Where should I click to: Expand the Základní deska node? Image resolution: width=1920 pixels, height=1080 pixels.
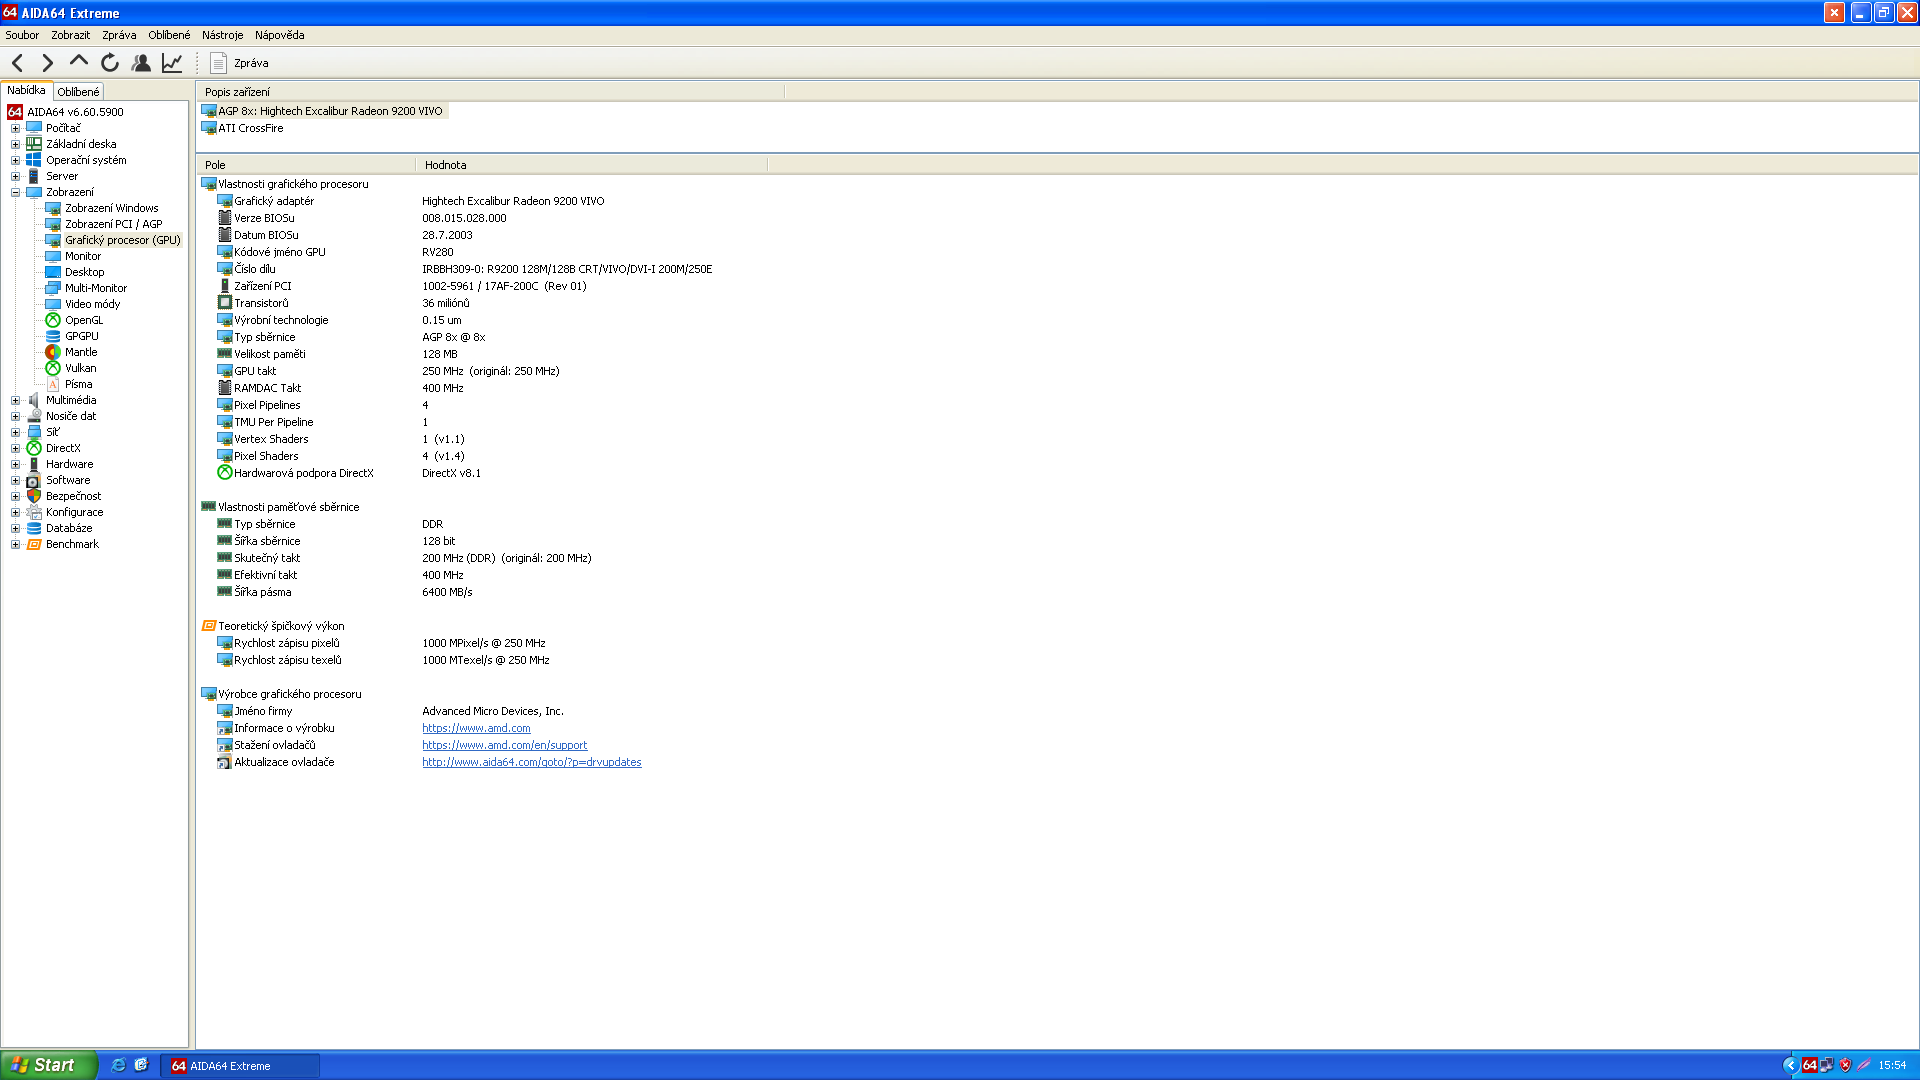[15, 144]
